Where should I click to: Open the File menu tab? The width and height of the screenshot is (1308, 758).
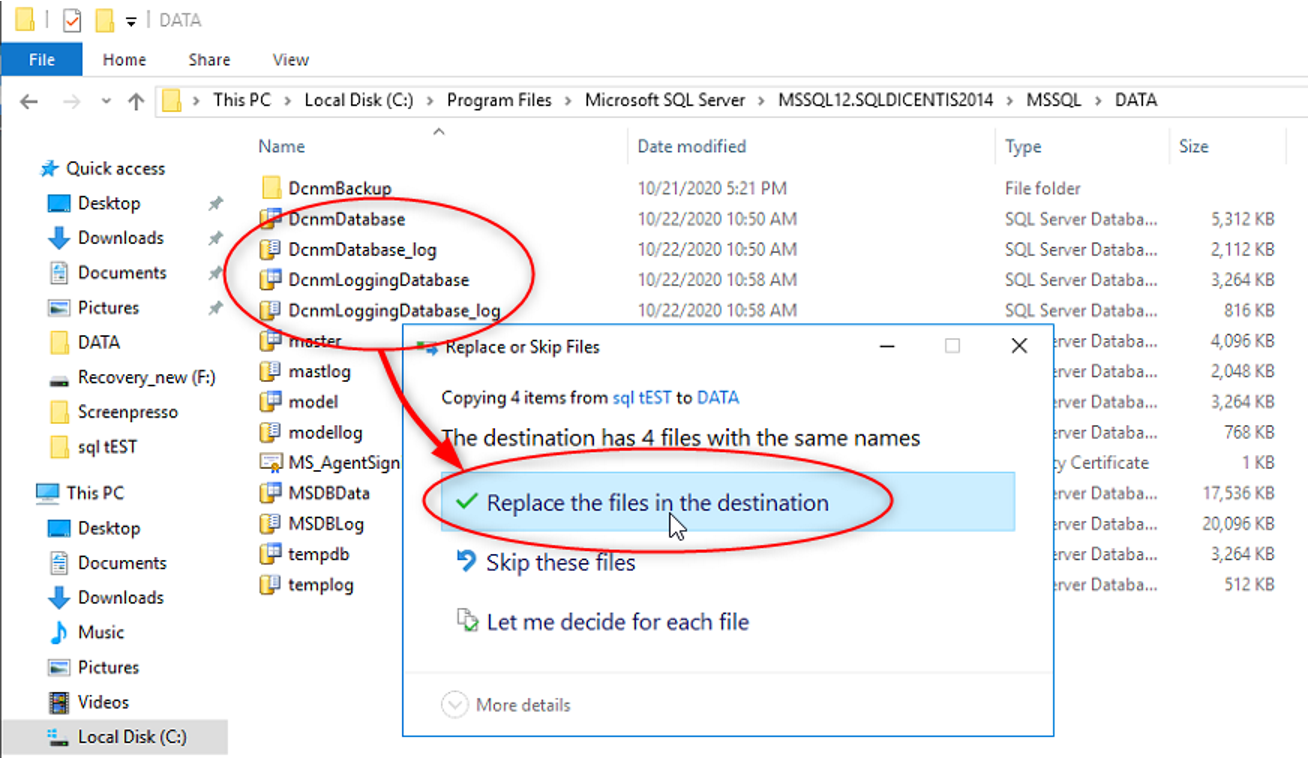click(x=41, y=60)
